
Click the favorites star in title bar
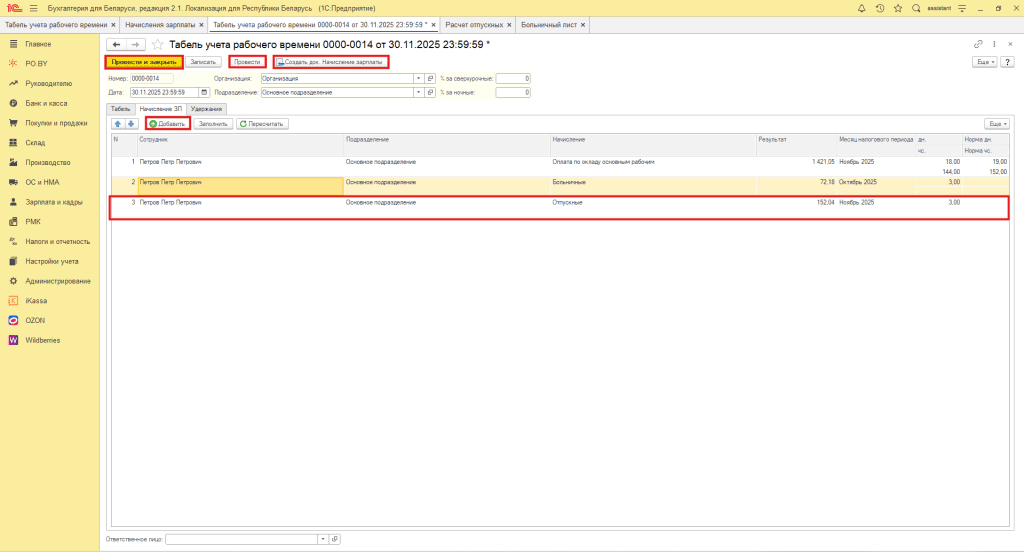pos(897,8)
